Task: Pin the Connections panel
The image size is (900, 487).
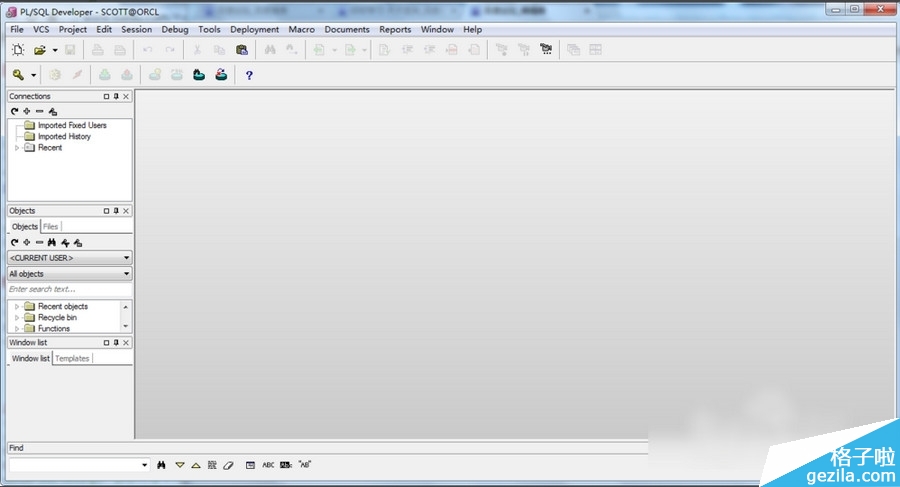Action: (116, 96)
